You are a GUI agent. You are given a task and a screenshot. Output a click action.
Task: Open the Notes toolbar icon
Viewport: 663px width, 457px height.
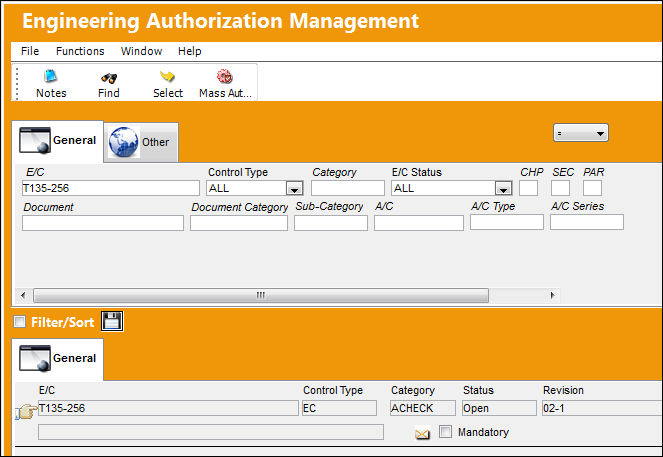click(51, 77)
